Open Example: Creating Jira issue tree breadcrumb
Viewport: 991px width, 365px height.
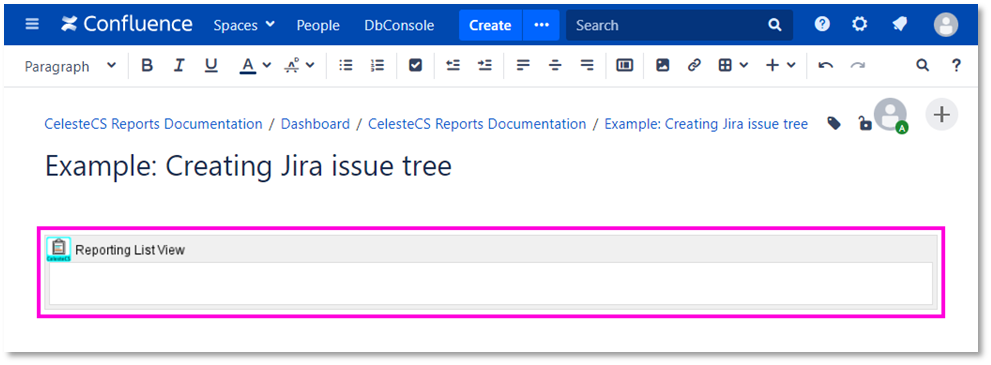pos(706,124)
